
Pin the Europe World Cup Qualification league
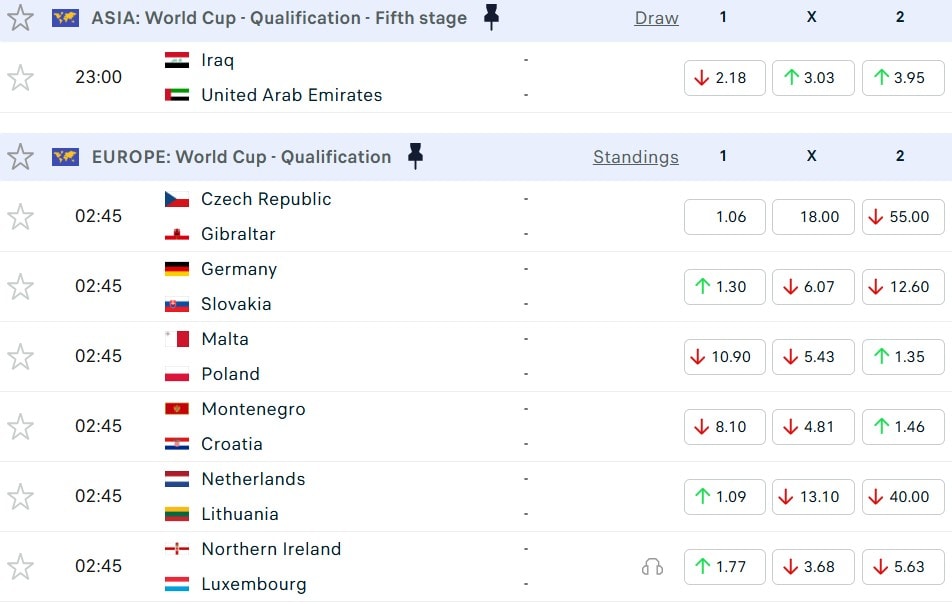pos(415,156)
